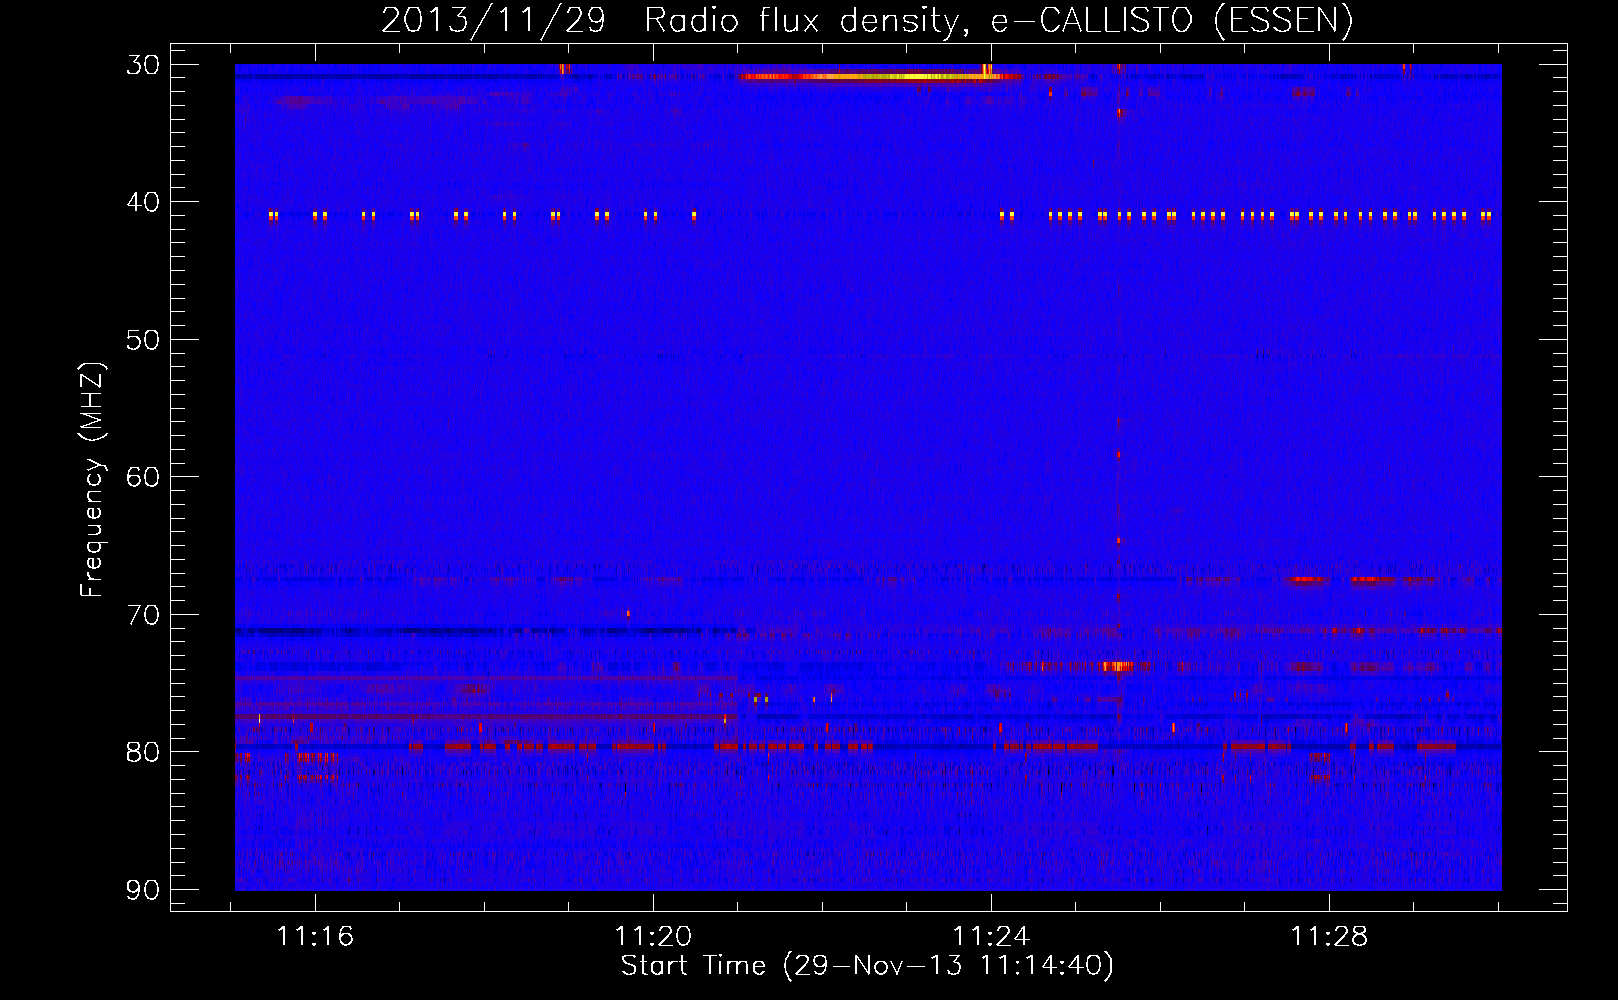Click the bright yellow-red emission band near 31 MHz
Viewport: 1618px width, 1000px height.
881,76
